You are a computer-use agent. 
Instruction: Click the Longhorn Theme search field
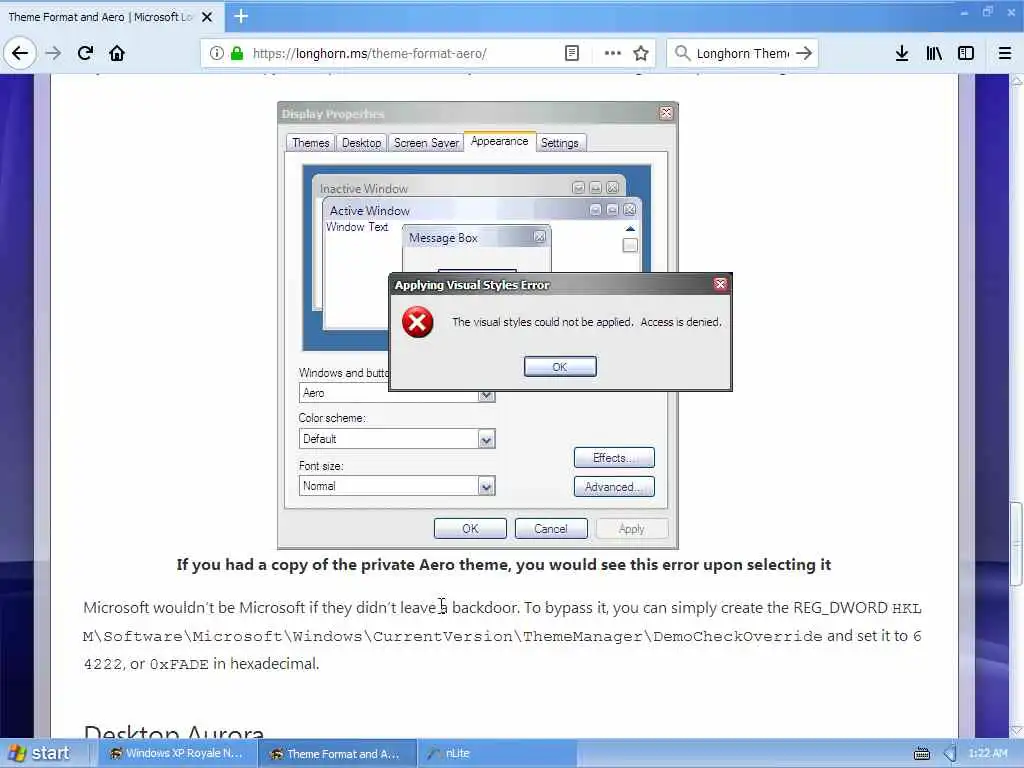click(x=743, y=54)
